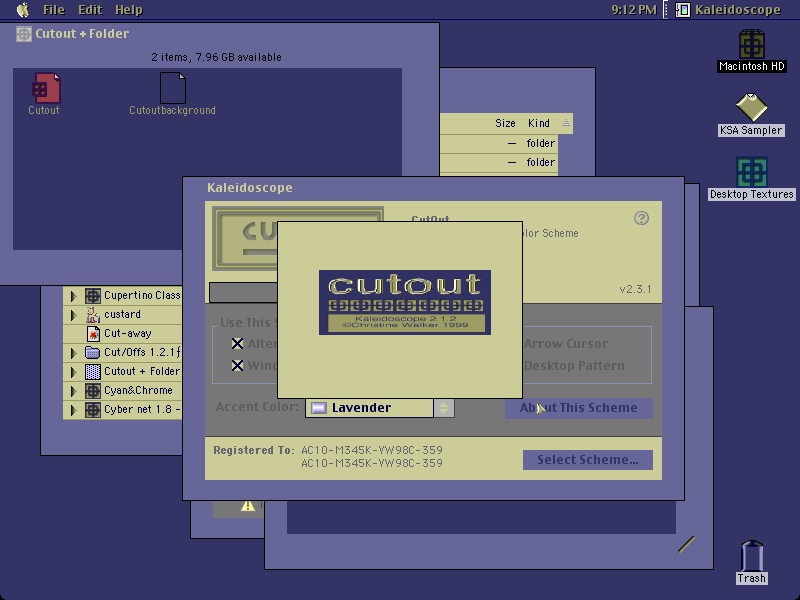Open the Edit menu

pos(90,10)
